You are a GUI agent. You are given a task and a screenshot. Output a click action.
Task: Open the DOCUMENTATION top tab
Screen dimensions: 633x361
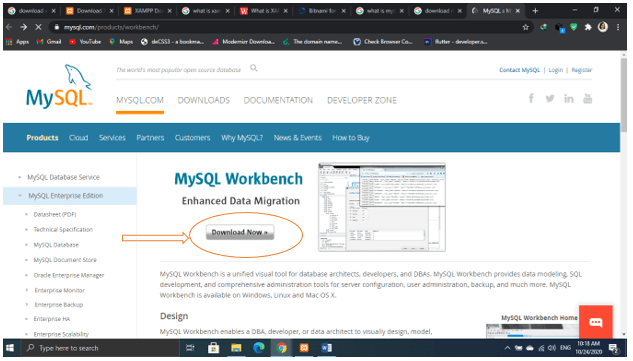pos(279,101)
